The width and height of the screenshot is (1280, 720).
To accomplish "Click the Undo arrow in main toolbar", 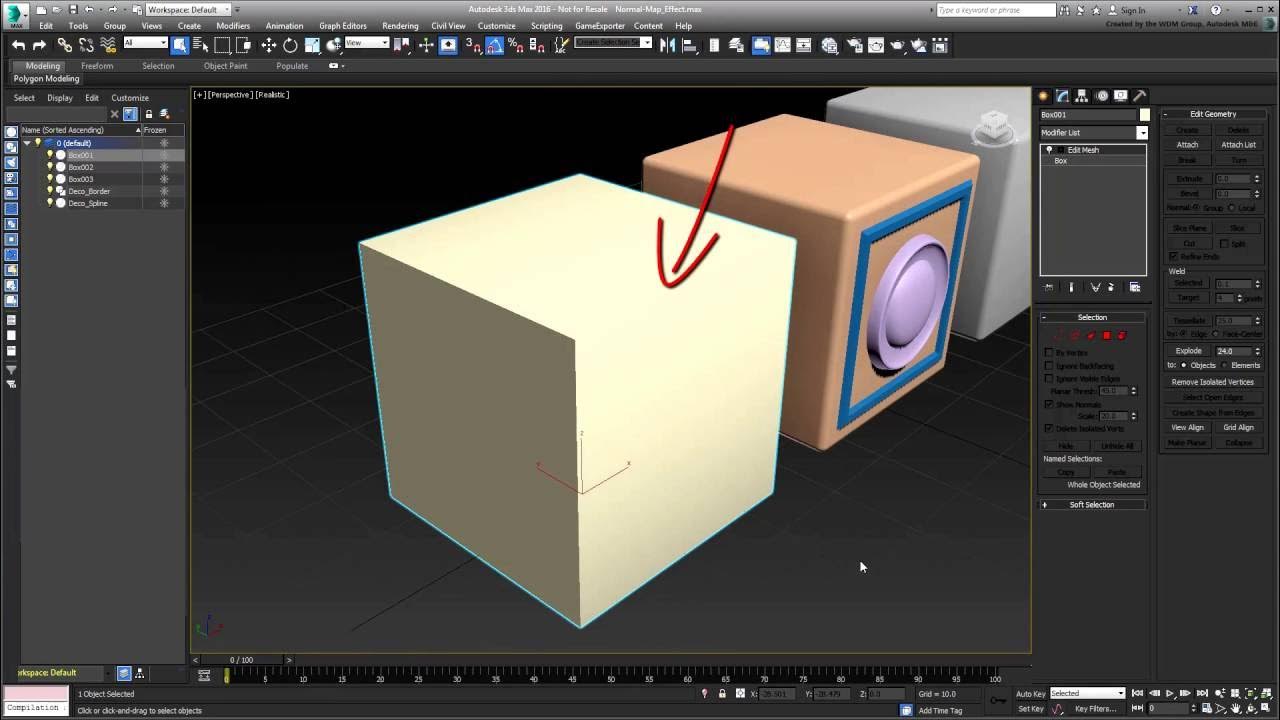I will point(19,45).
